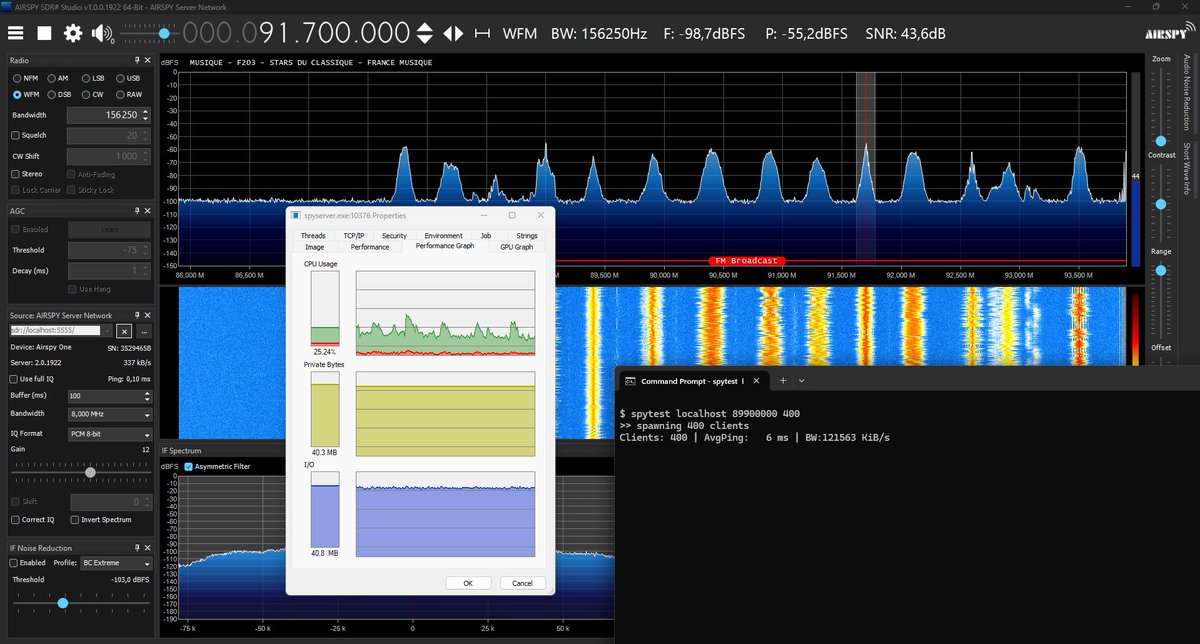Click the spyserver.exe Properties window title icon
The height and width of the screenshot is (644, 1200).
[295, 215]
